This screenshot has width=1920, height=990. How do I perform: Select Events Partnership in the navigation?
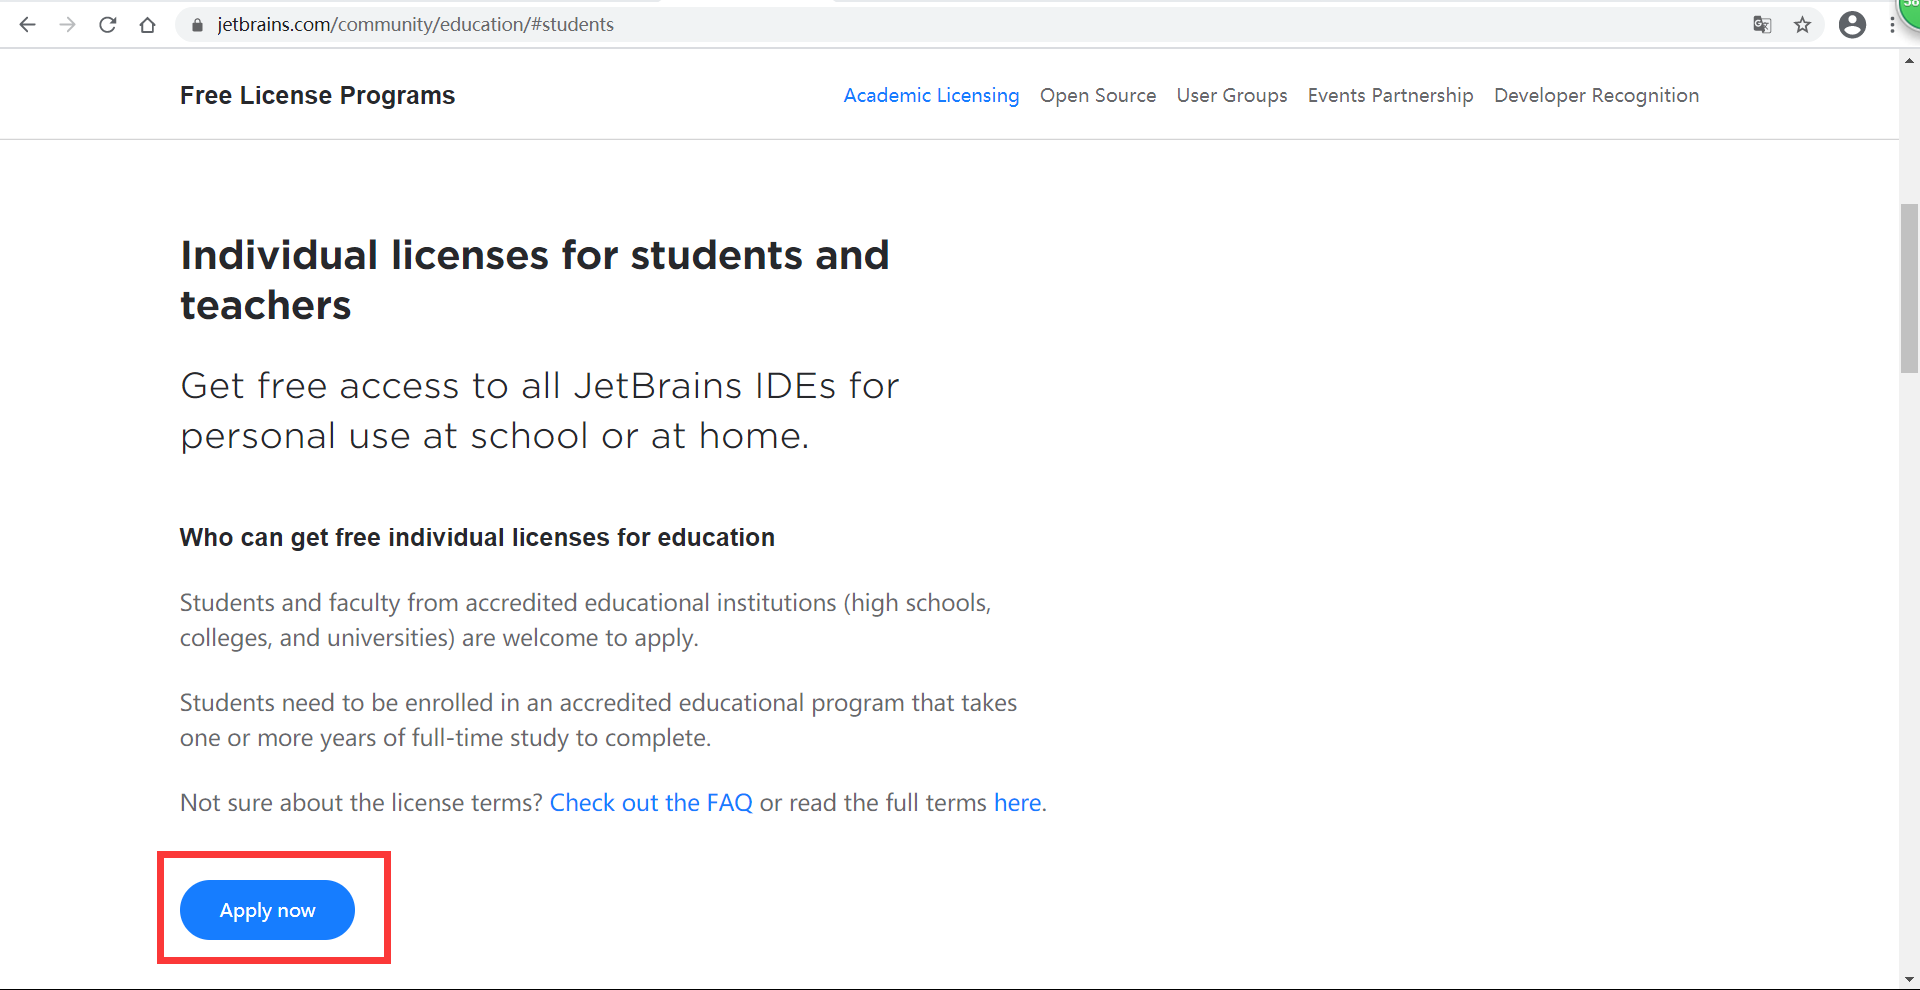tap(1390, 95)
